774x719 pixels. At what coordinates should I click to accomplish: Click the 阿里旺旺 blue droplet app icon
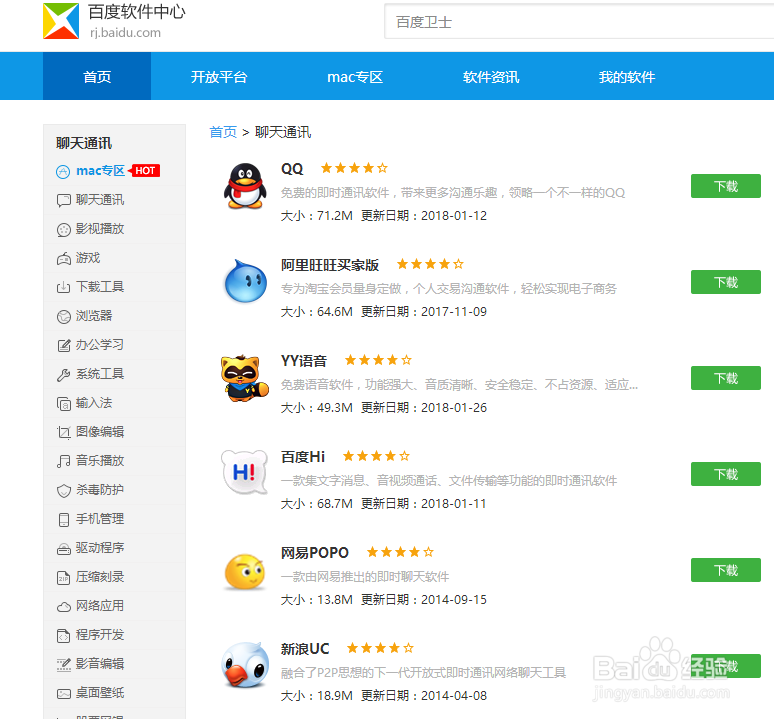point(245,281)
